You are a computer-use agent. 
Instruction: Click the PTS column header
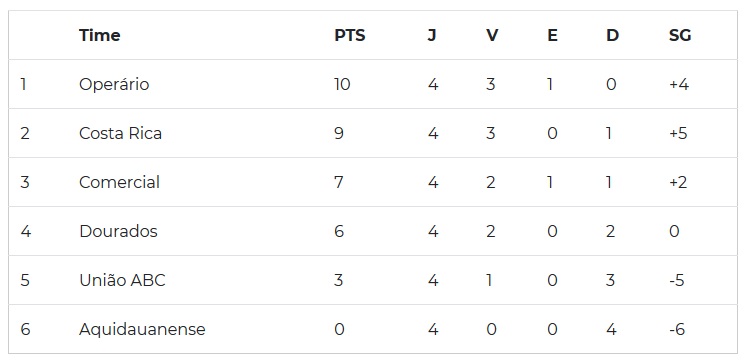(x=350, y=35)
